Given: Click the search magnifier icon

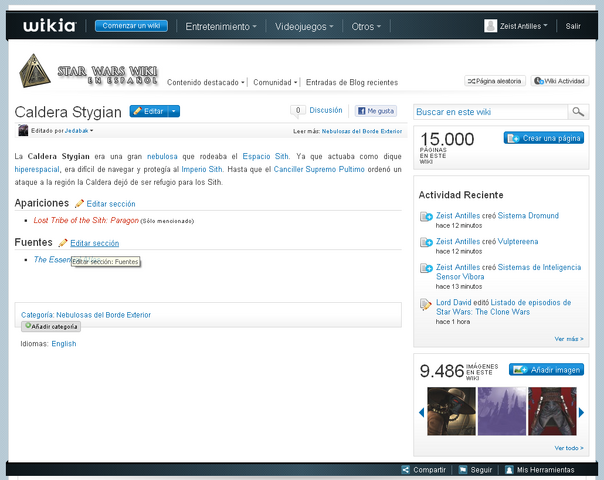Looking at the screenshot, I should 578,112.
